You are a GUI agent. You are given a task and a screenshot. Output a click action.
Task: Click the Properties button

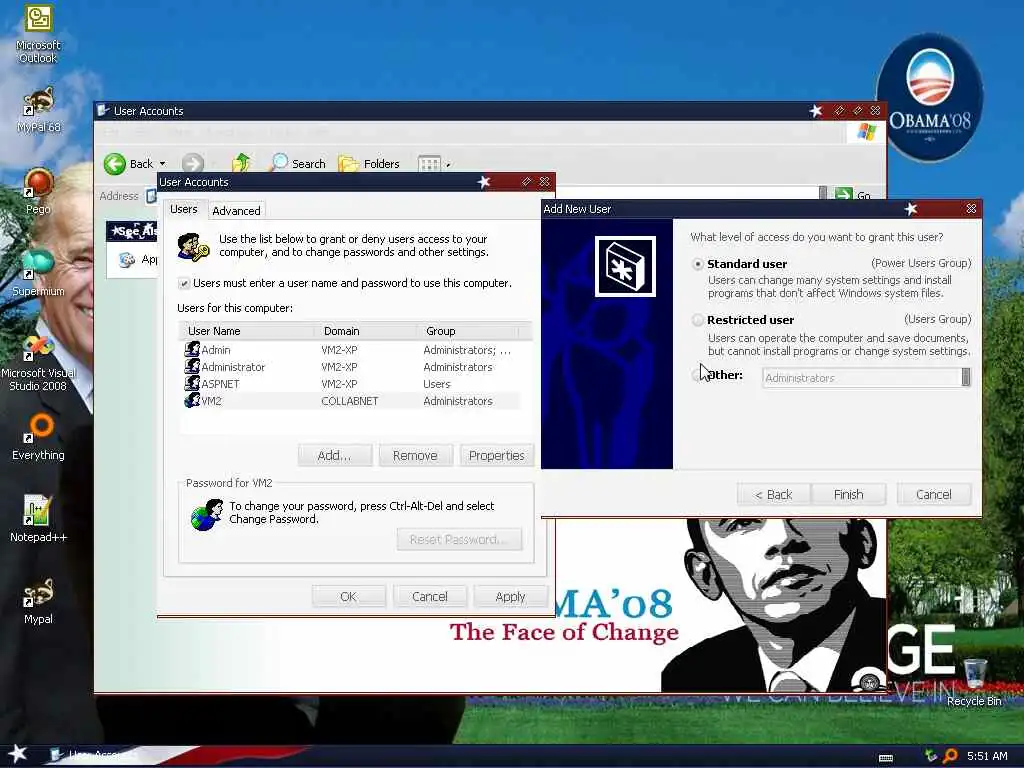point(496,455)
